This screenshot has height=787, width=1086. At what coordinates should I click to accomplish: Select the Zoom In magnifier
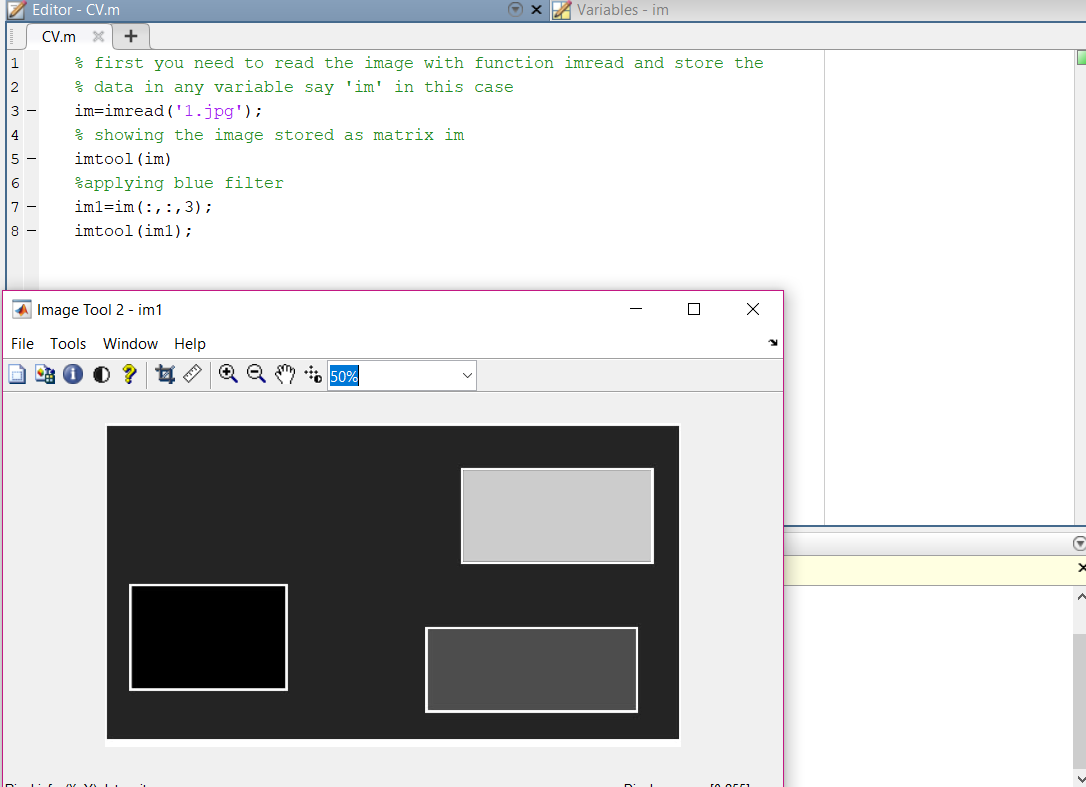228,374
